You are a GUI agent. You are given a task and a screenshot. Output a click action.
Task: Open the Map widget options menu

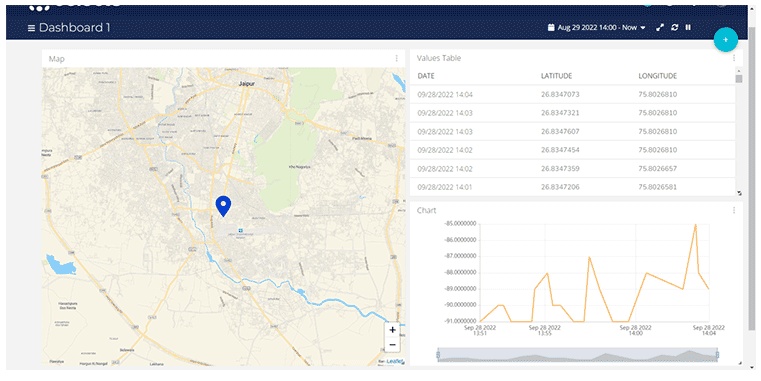[397, 58]
